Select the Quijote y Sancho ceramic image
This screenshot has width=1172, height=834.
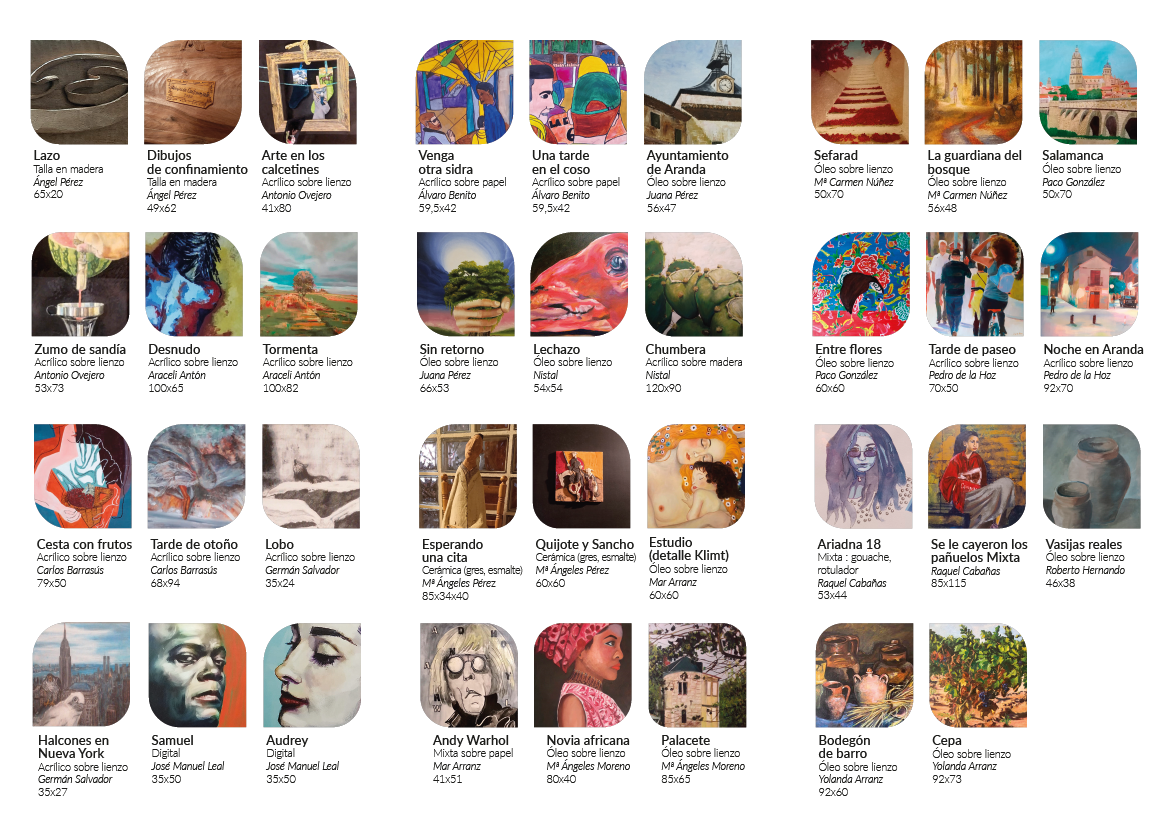pos(582,477)
